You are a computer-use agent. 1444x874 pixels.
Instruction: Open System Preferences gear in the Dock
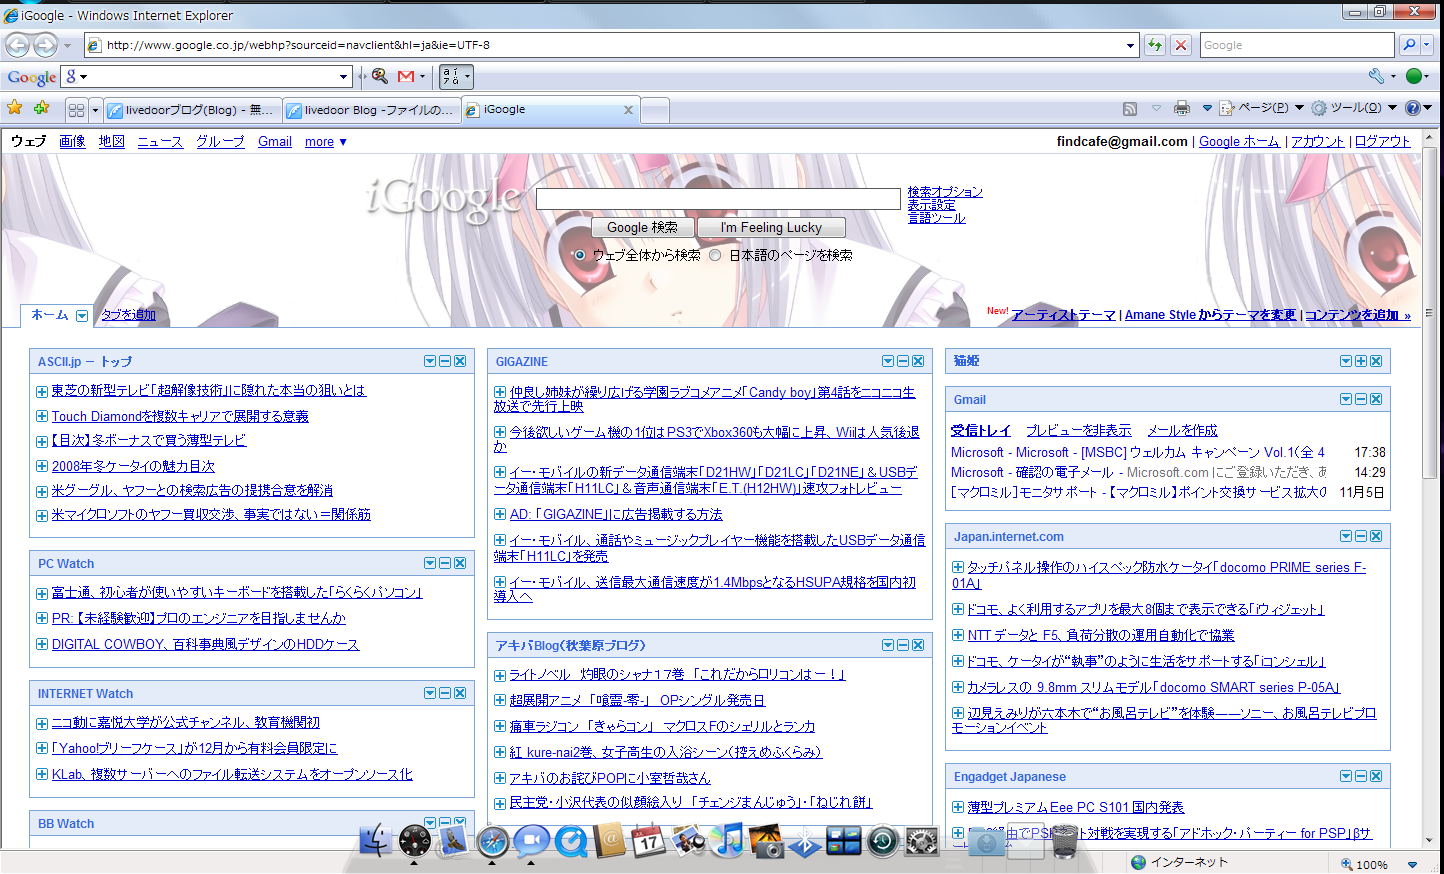pos(921,842)
